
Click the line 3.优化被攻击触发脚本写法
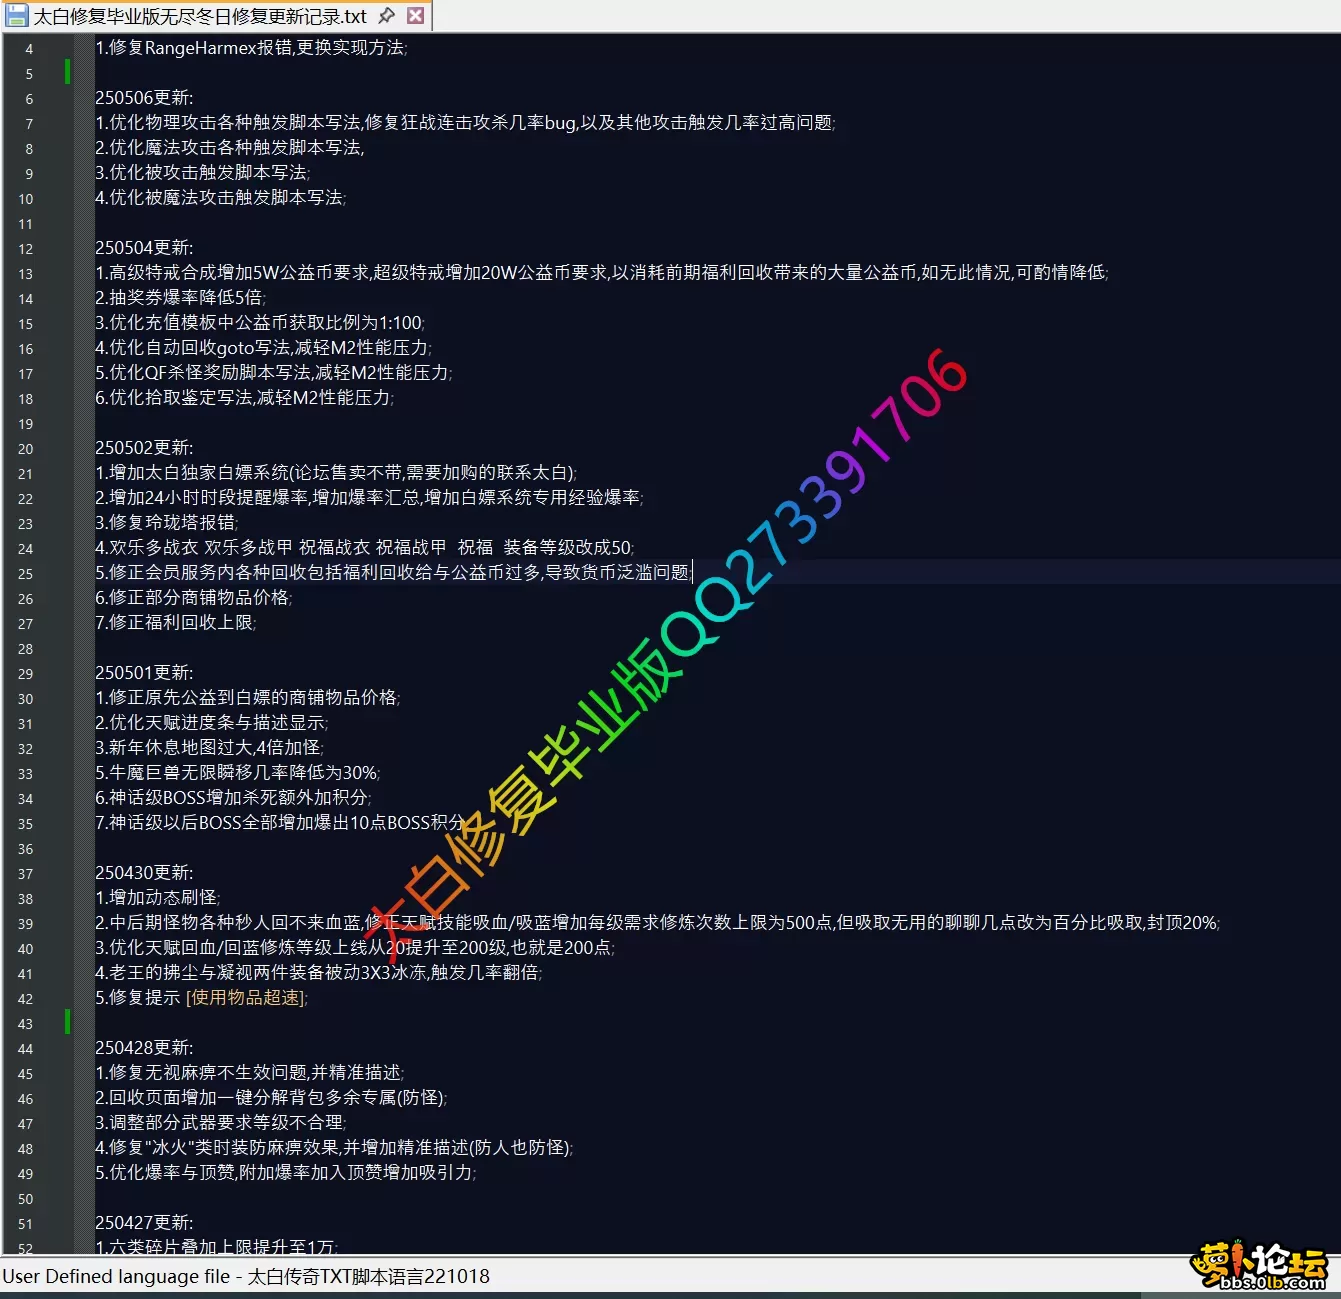203,173
